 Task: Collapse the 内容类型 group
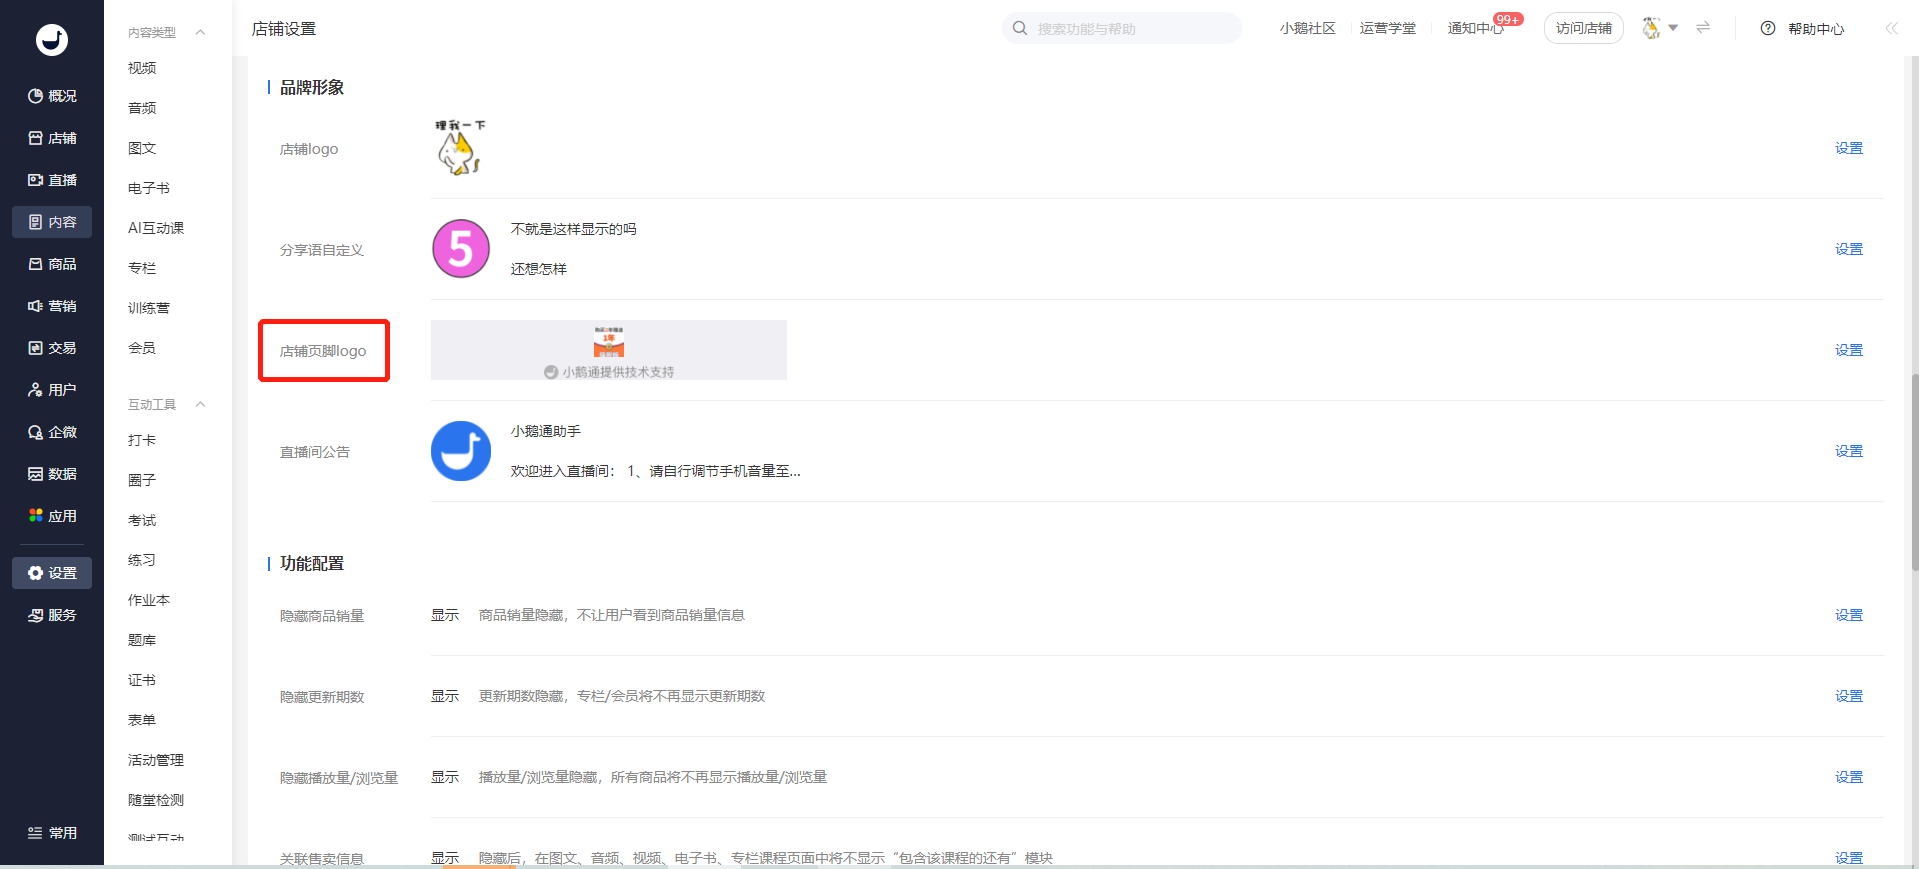point(200,32)
